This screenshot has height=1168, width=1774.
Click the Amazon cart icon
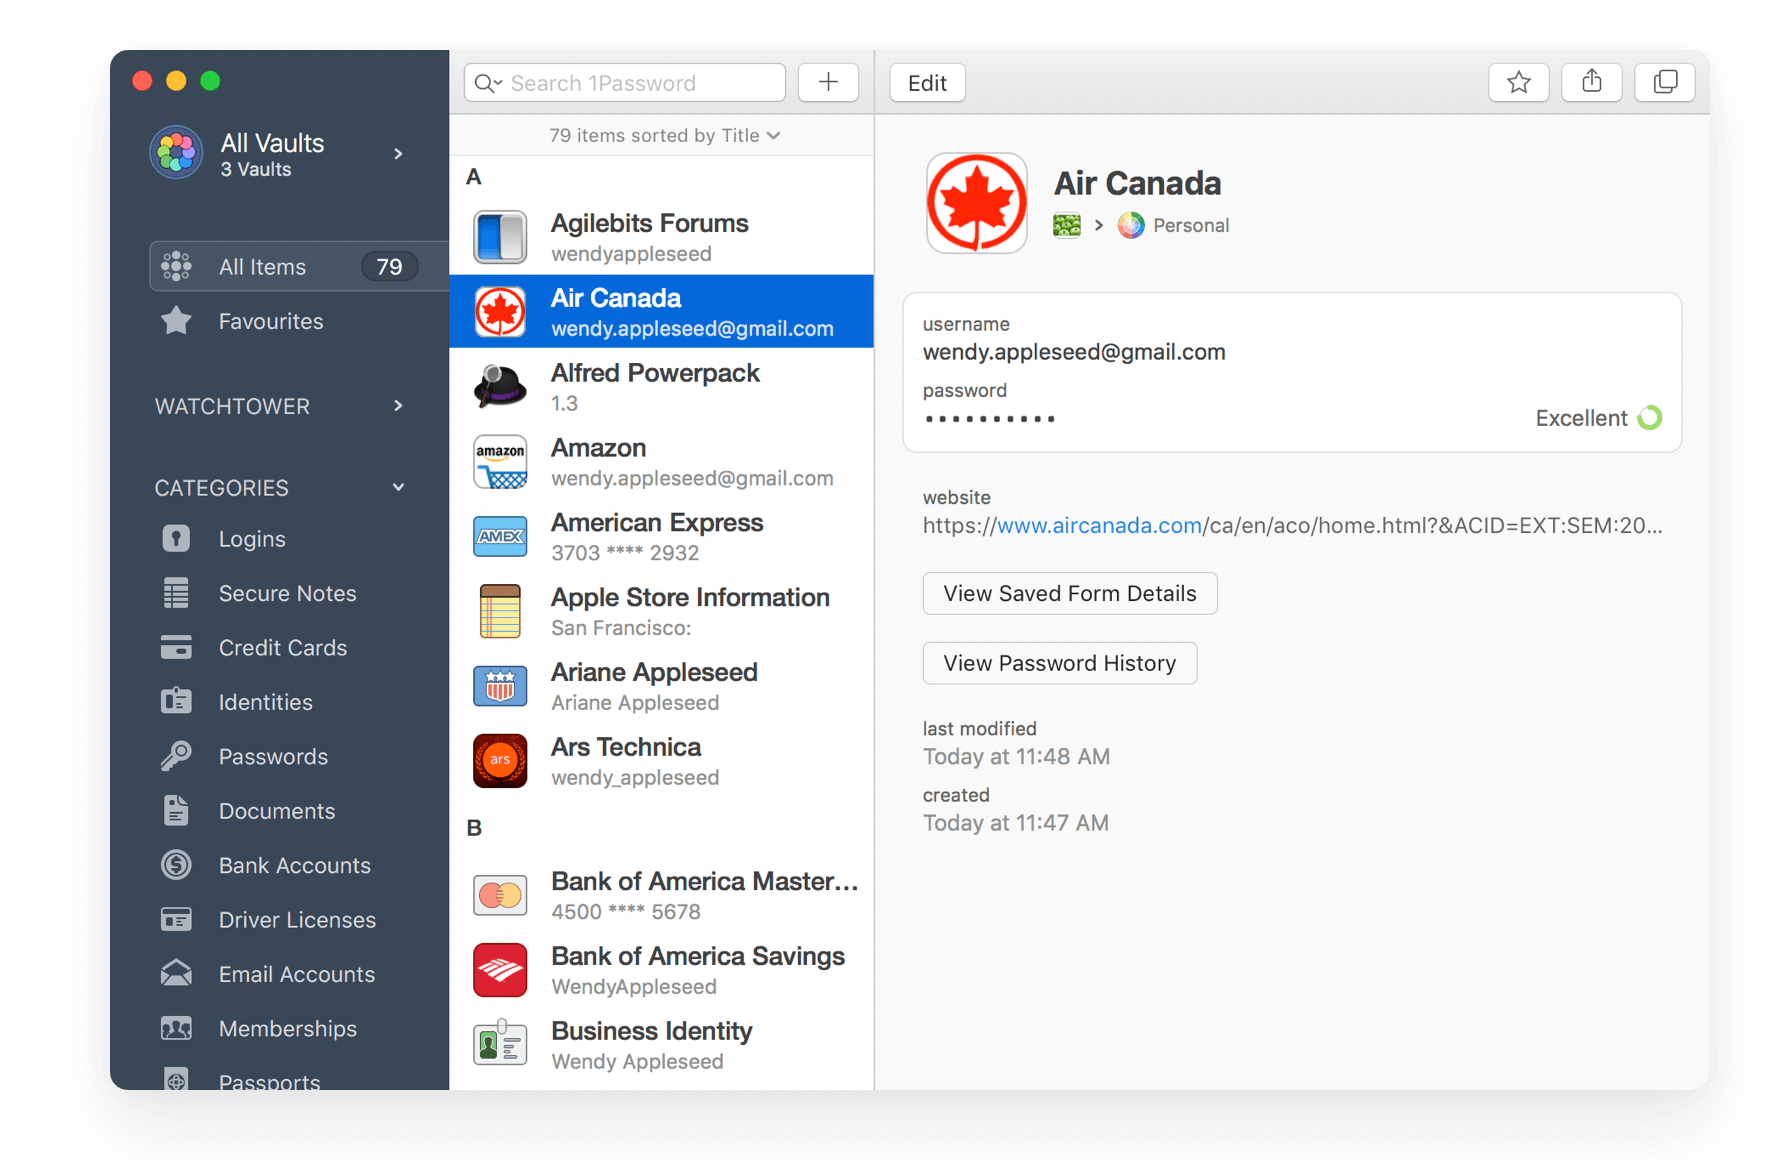(500, 462)
